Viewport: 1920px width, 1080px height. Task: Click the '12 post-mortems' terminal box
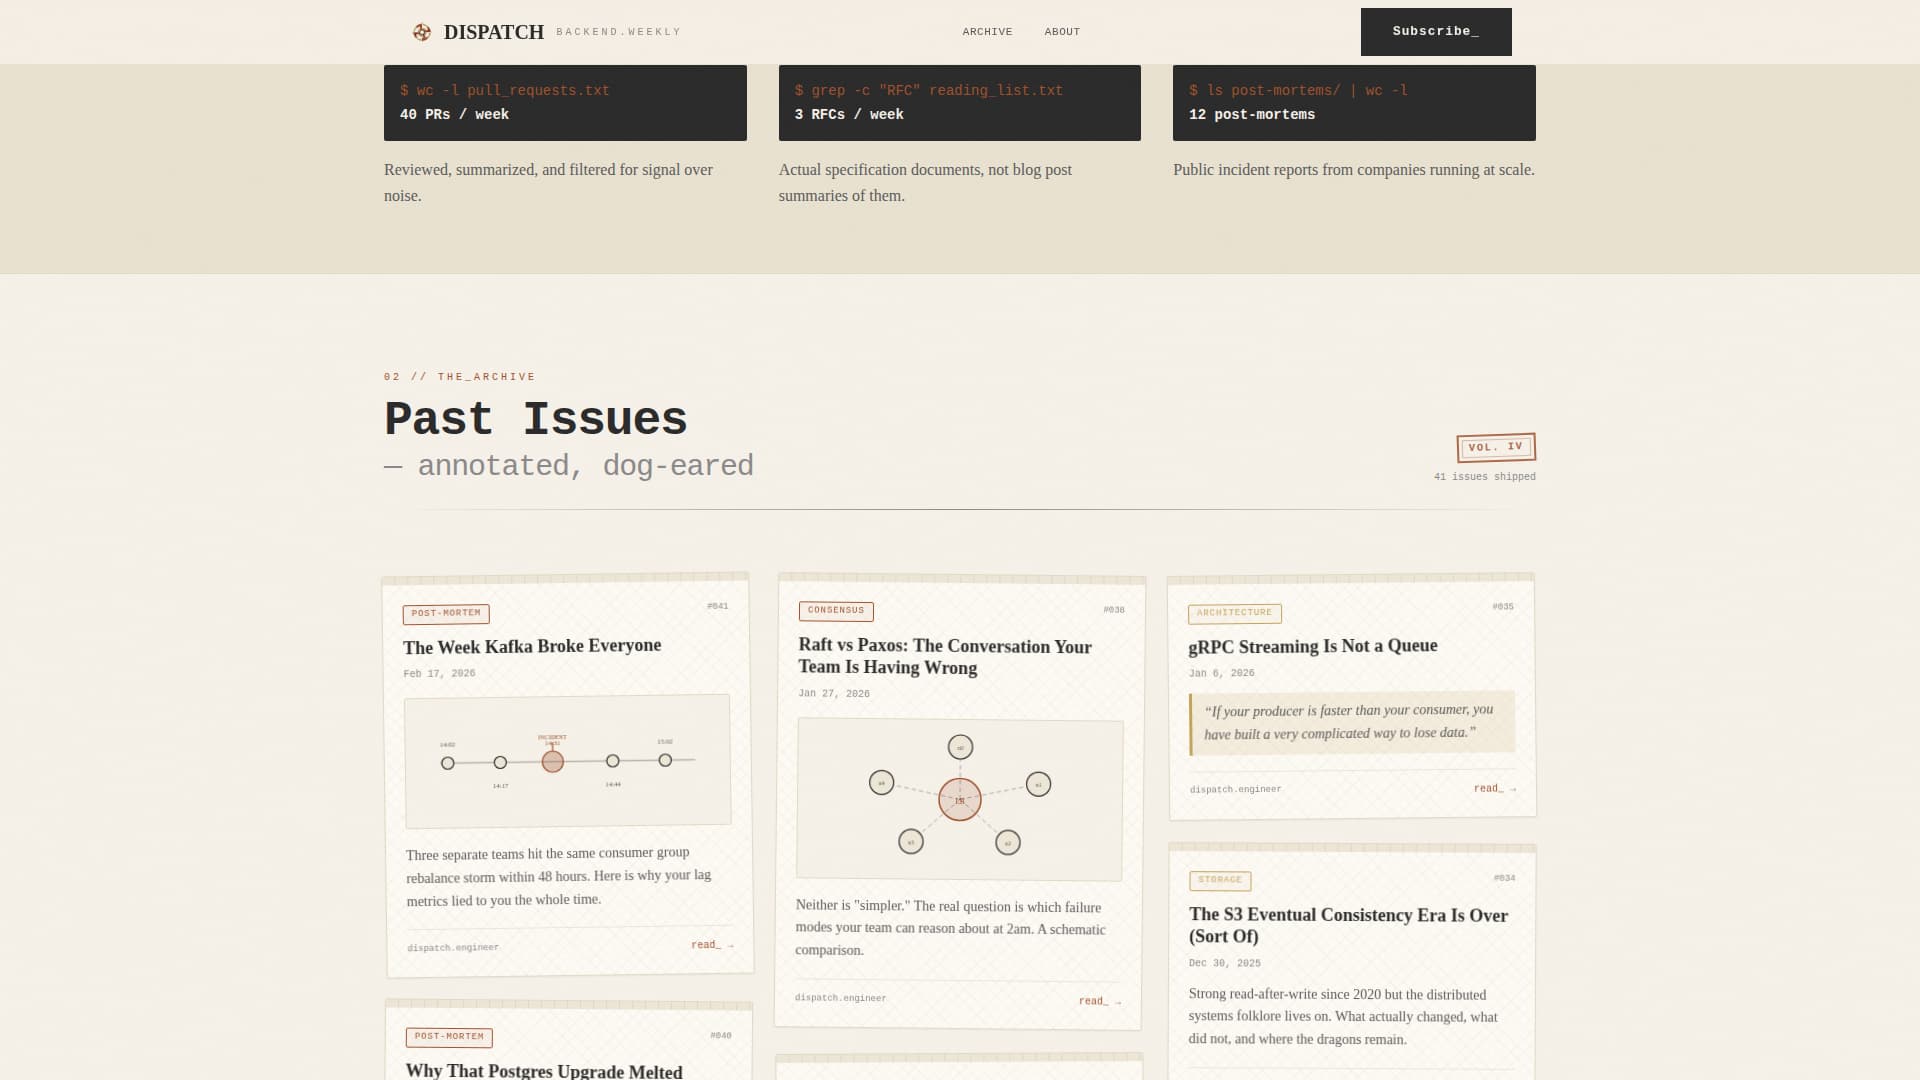(1354, 103)
